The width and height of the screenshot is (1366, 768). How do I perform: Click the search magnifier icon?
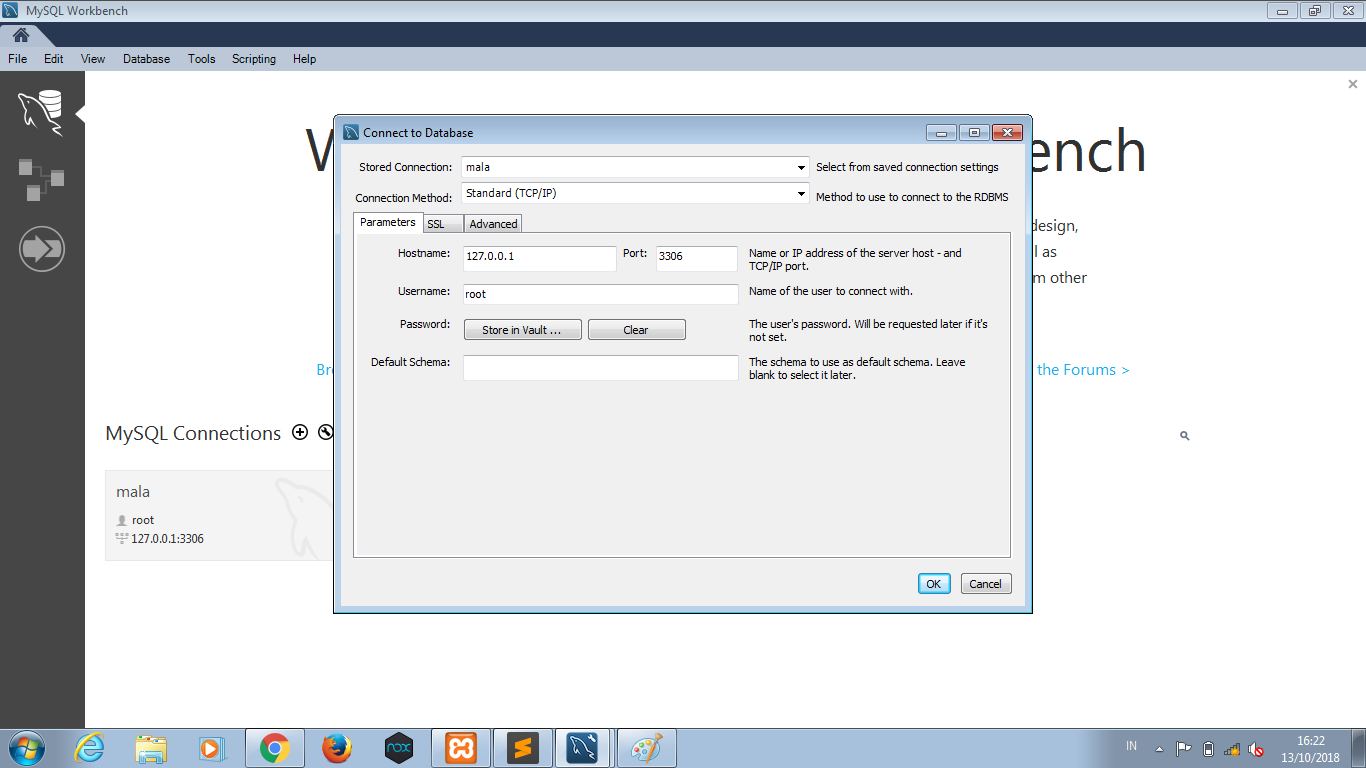(x=1184, y=436)
